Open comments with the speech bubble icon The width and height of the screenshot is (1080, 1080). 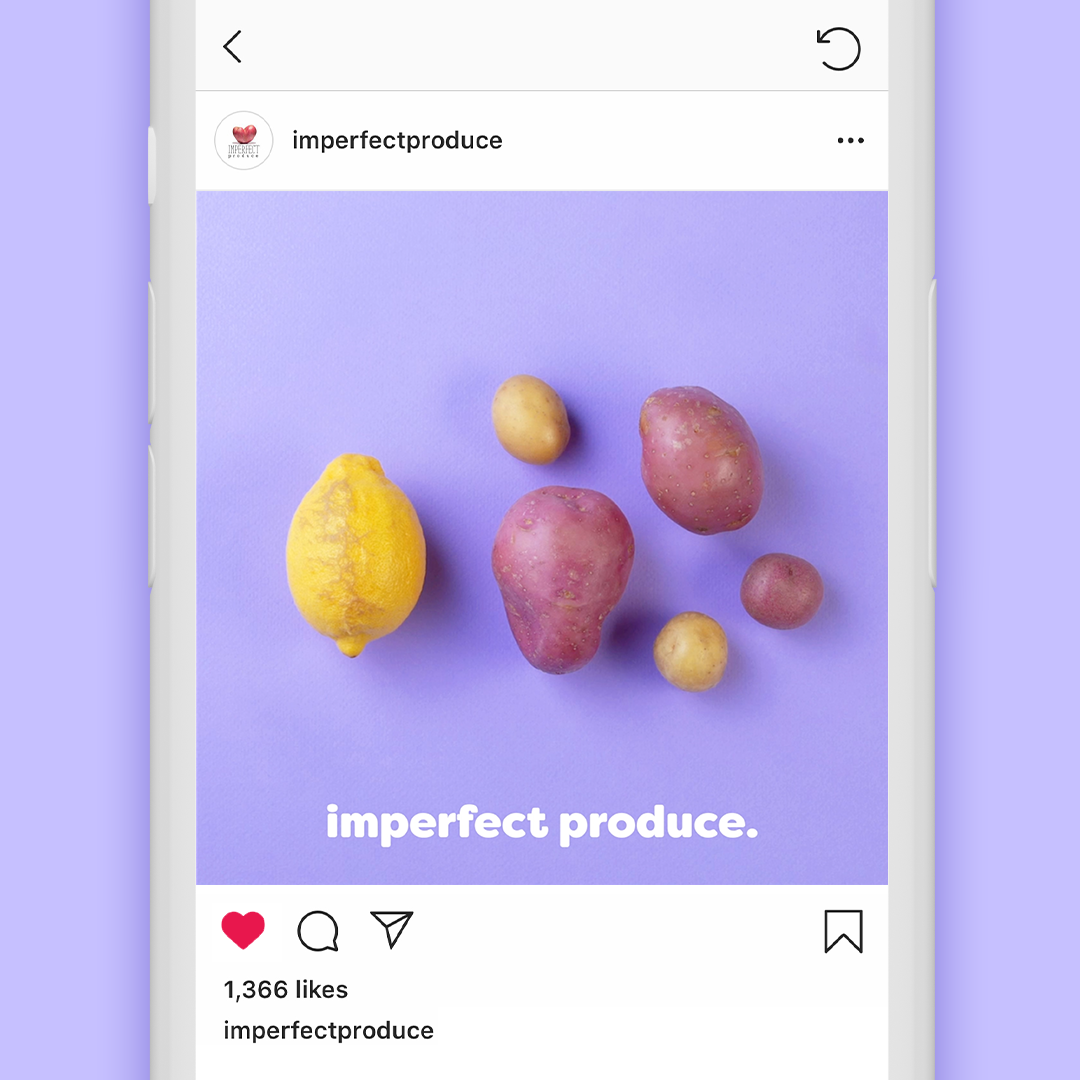pos(318,931)
